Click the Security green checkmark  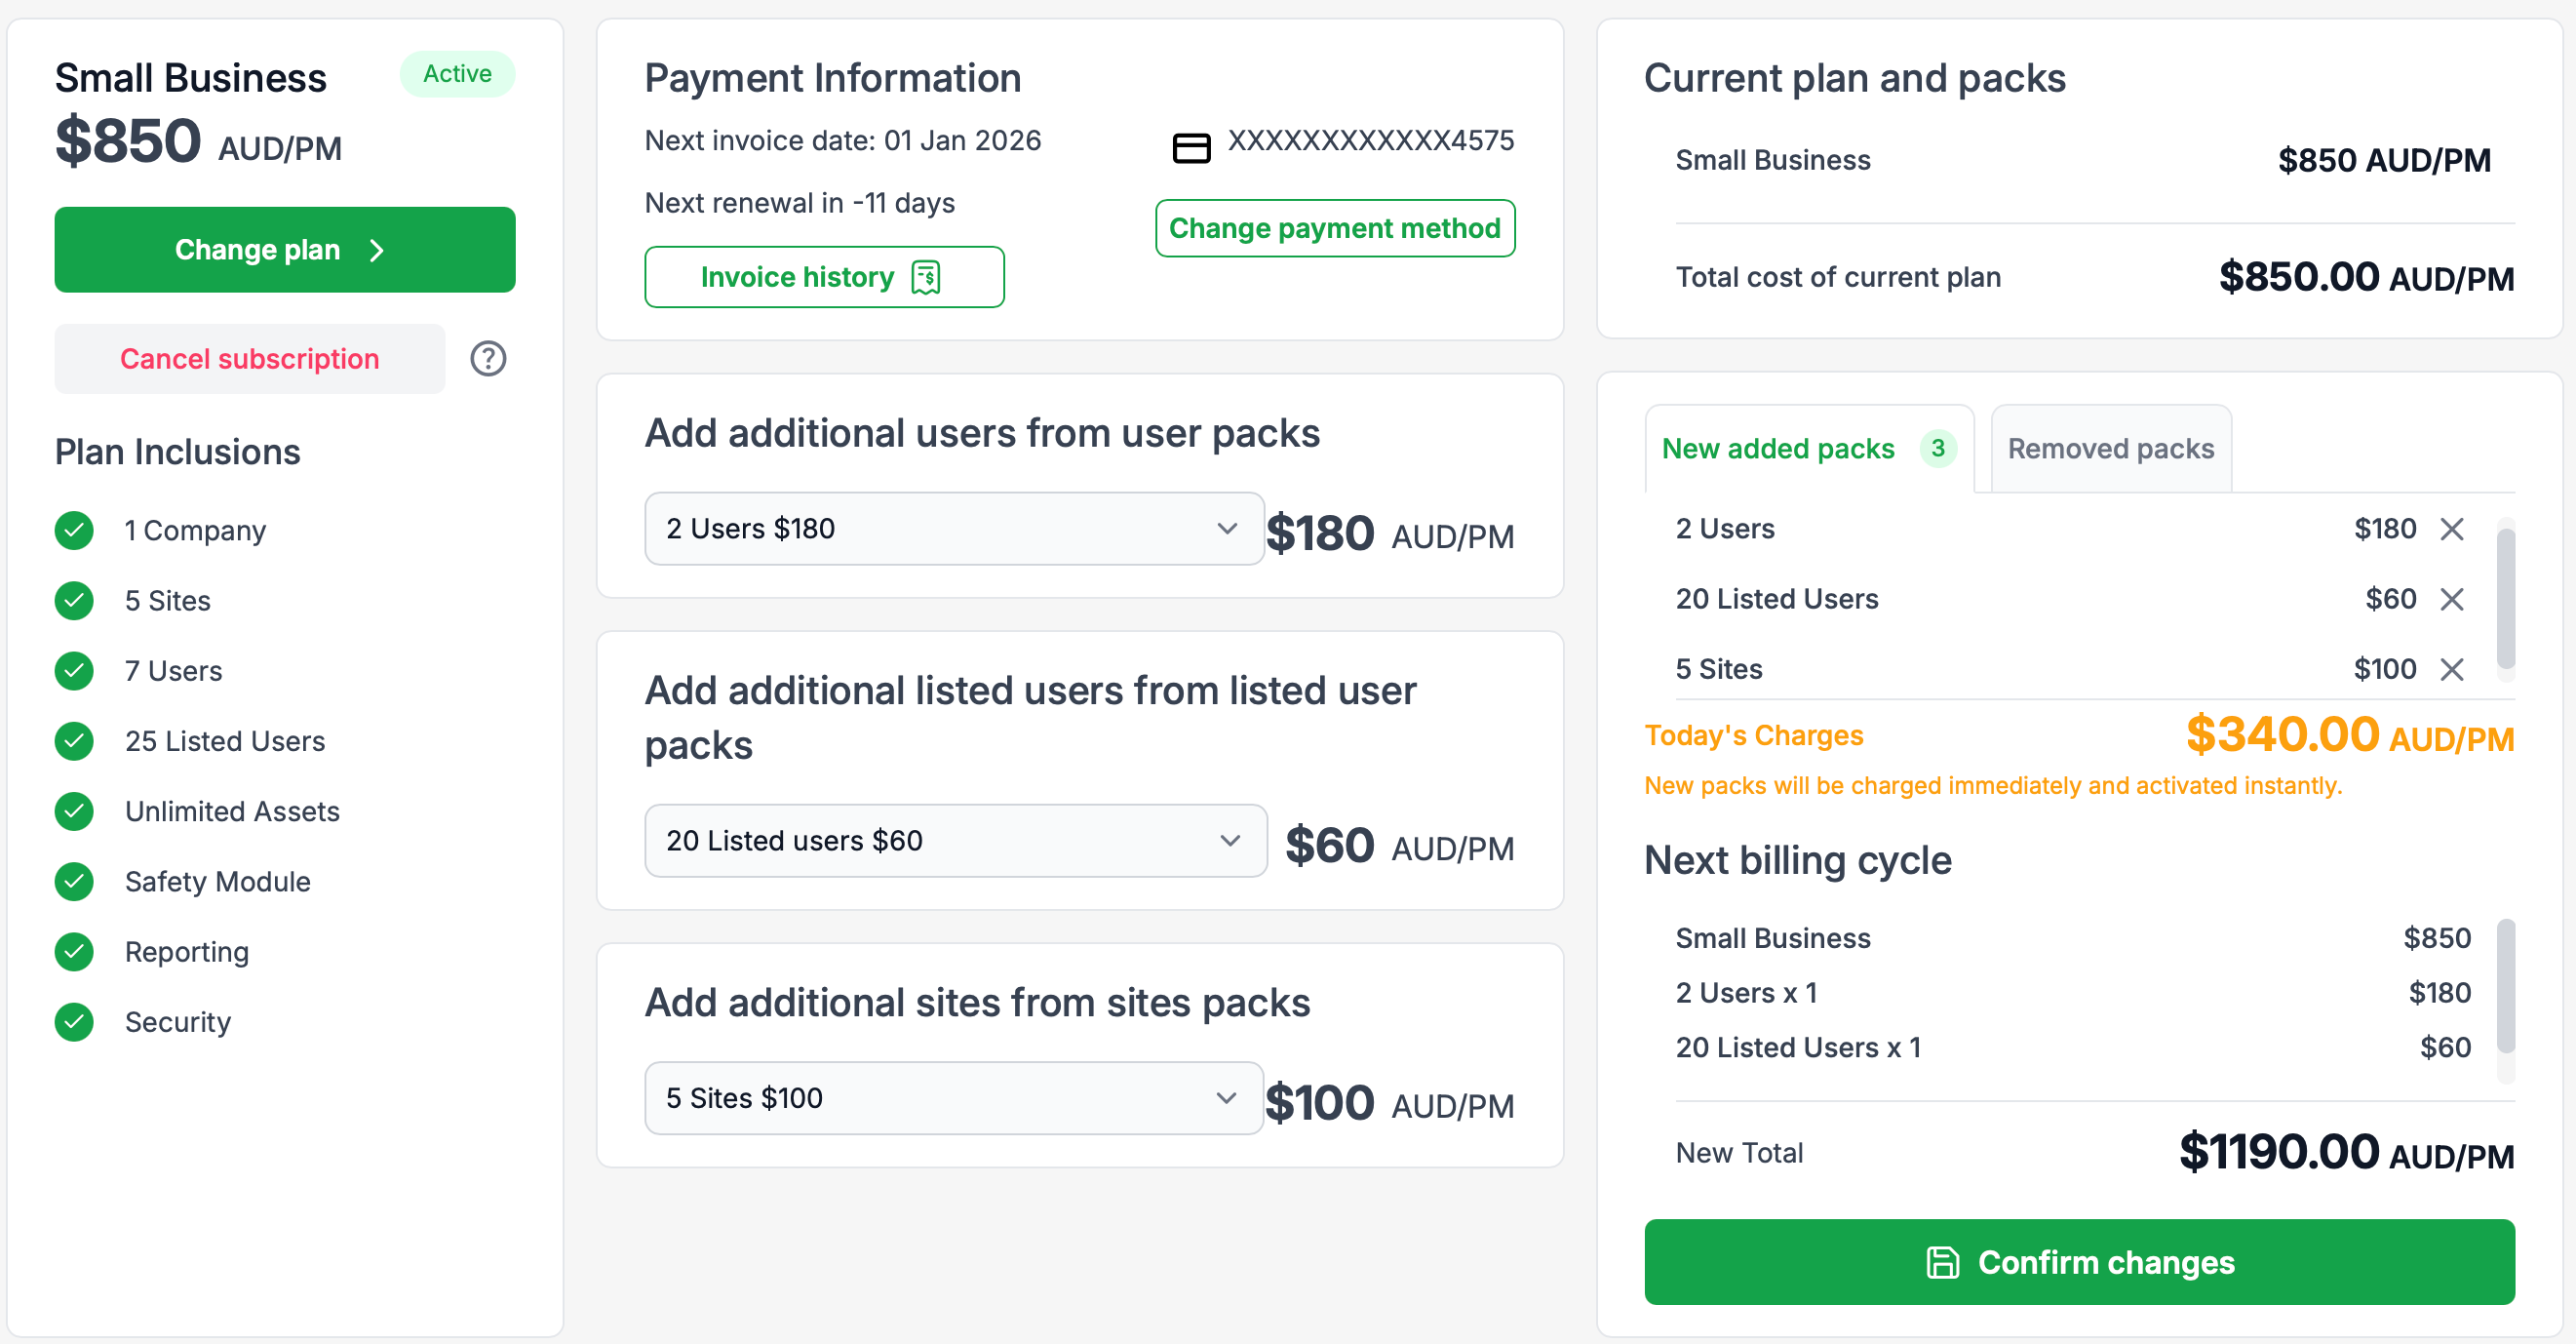coord(74,1021)
